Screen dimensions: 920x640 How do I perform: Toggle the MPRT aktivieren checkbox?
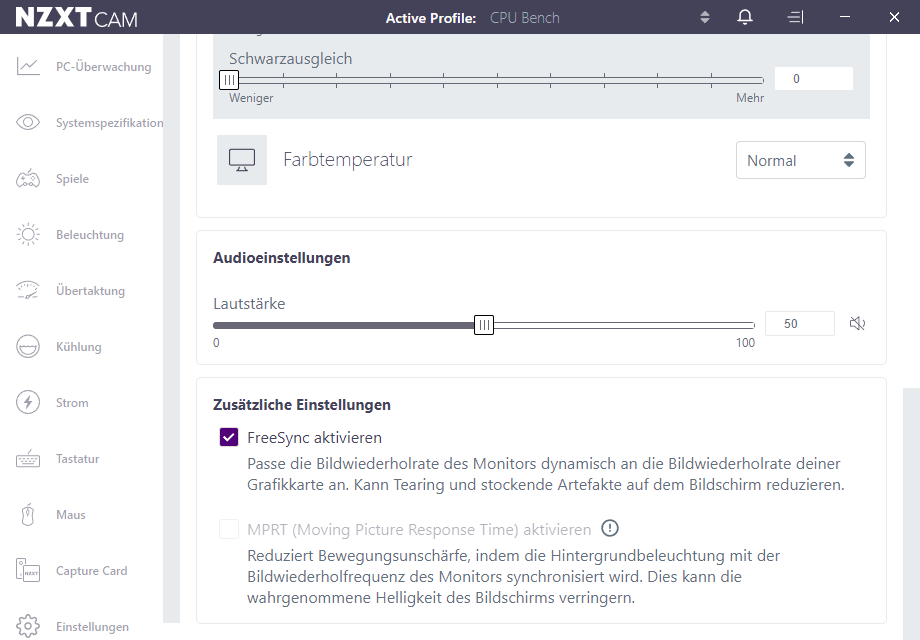(x=229, y=529)
